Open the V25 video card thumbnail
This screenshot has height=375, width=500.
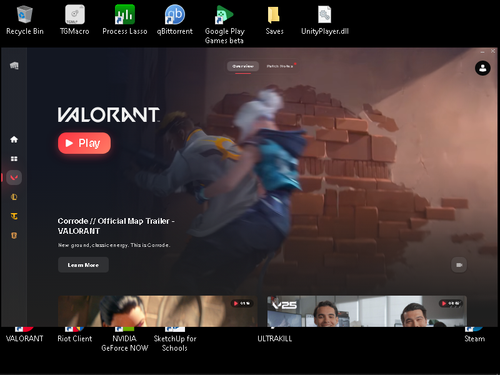click(367, 311)
